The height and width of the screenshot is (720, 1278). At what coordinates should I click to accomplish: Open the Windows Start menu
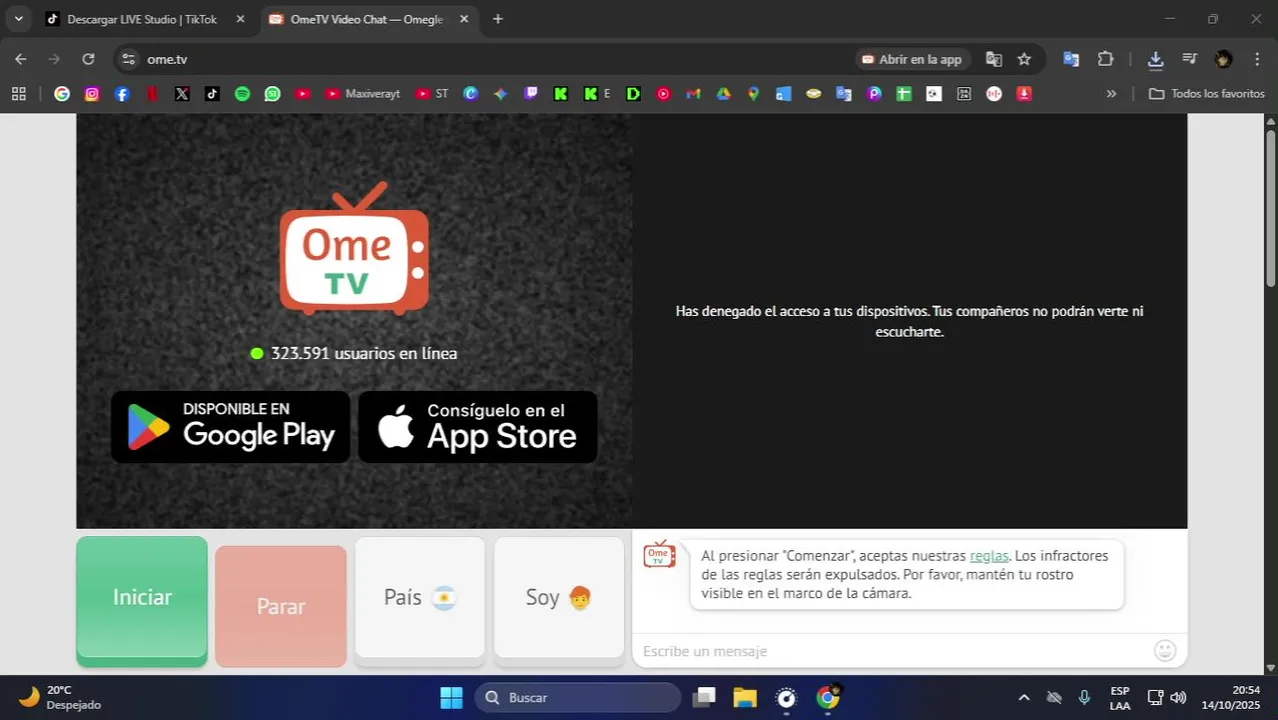coord(451,697)
